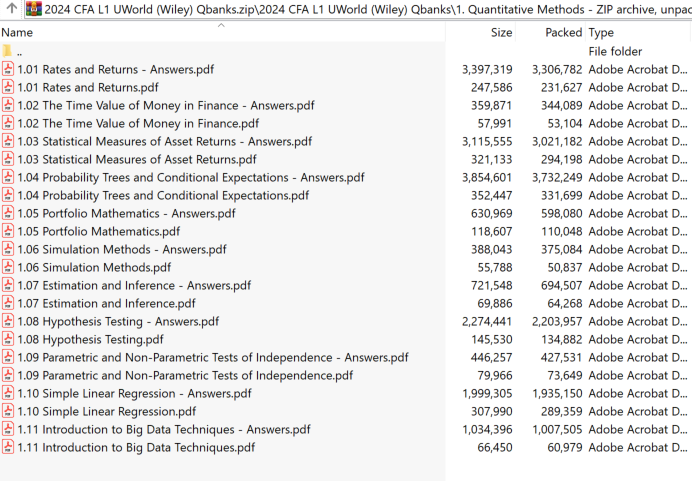The image size is (692, 481).
Task: Click the Type column header
Action: [x=601, y=33]
